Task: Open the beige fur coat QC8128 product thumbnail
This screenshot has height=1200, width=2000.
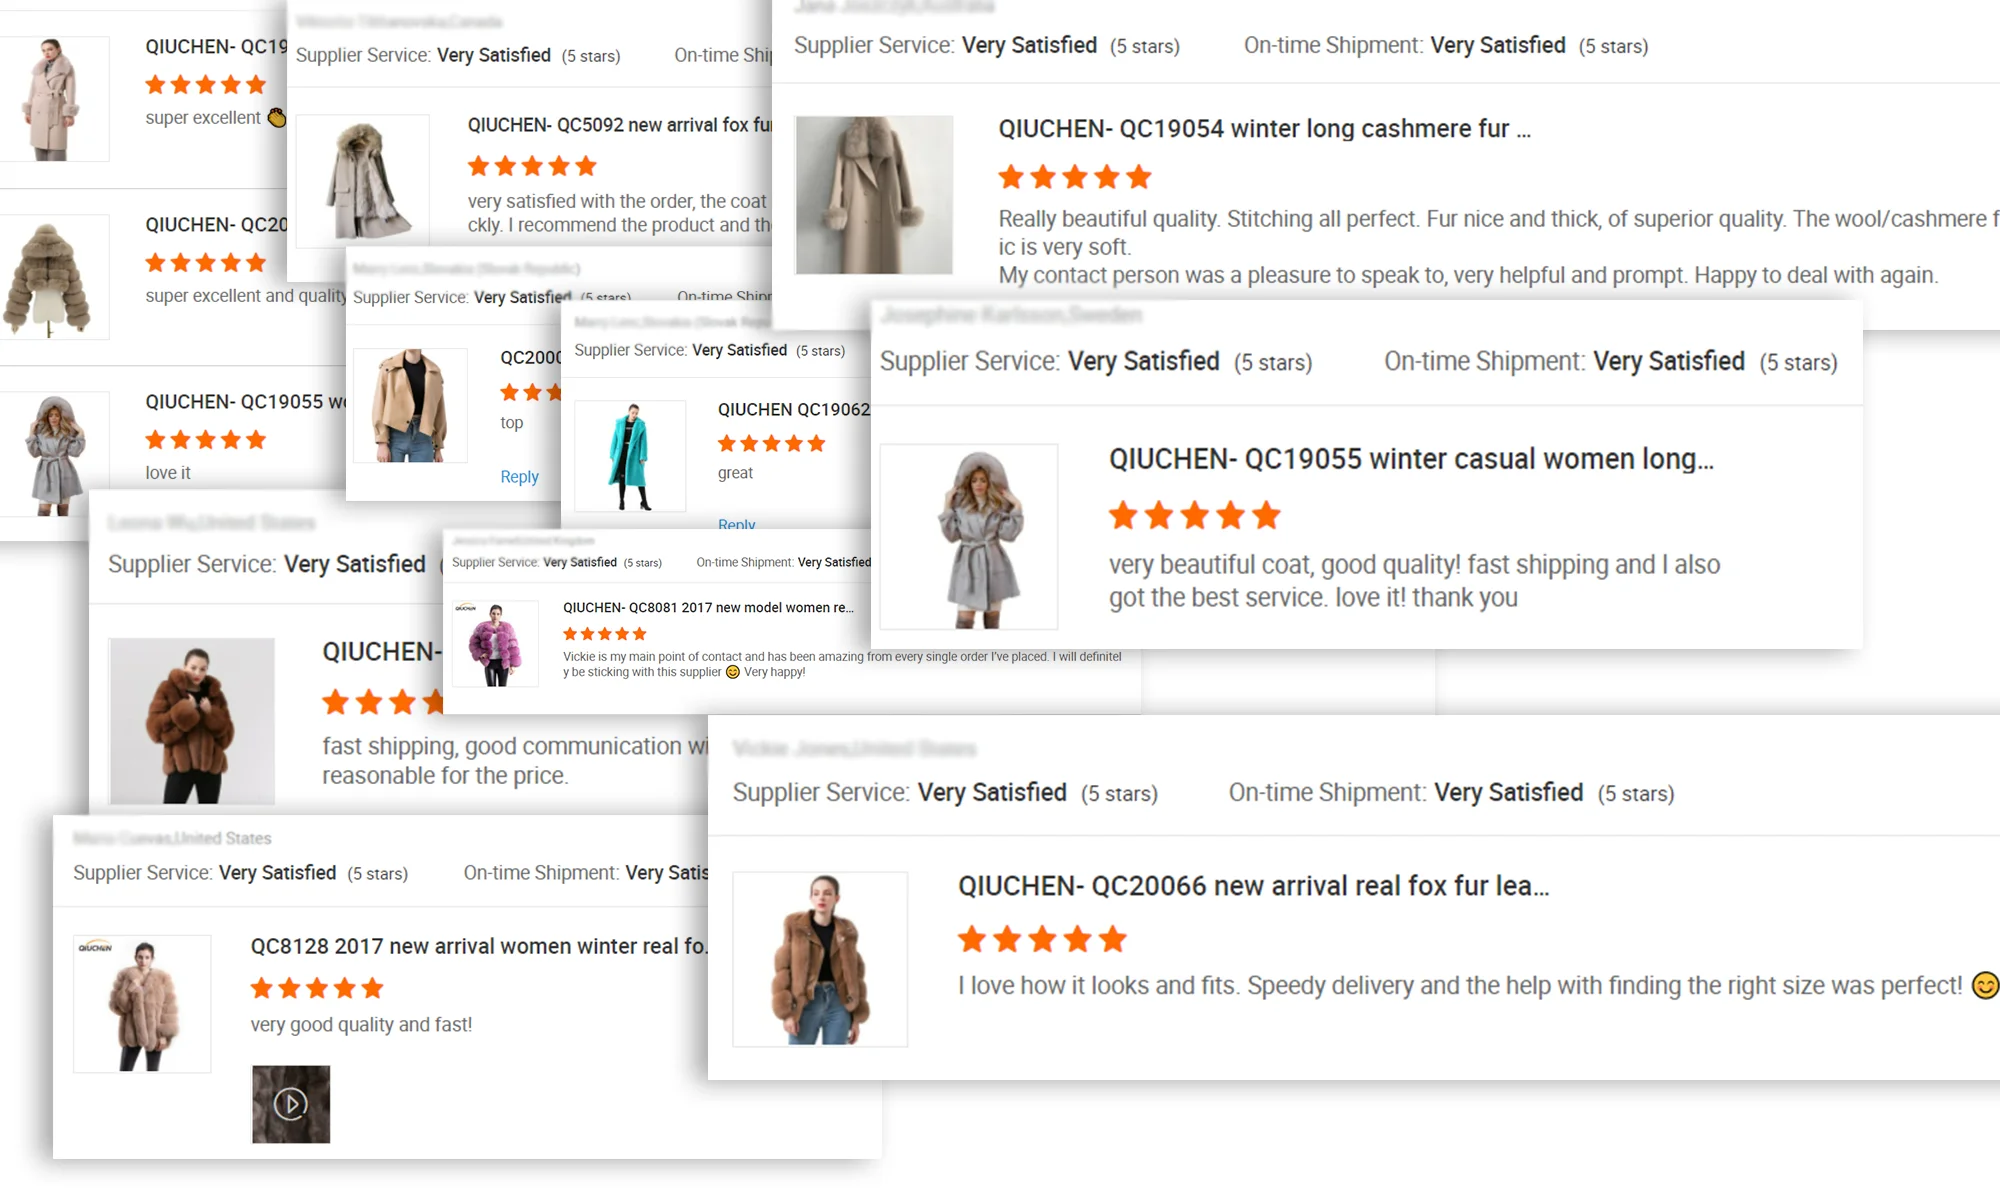Action: pos(142,1004)
